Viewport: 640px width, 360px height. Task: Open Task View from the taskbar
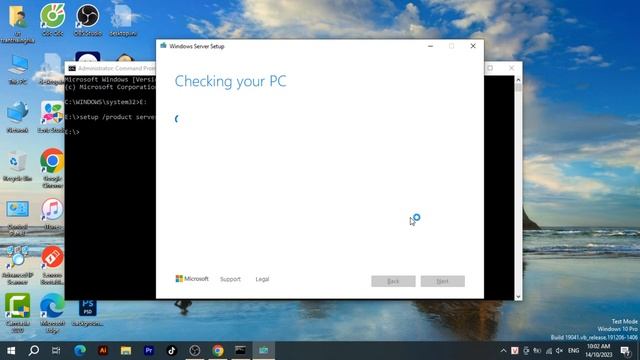coord(56,351)
